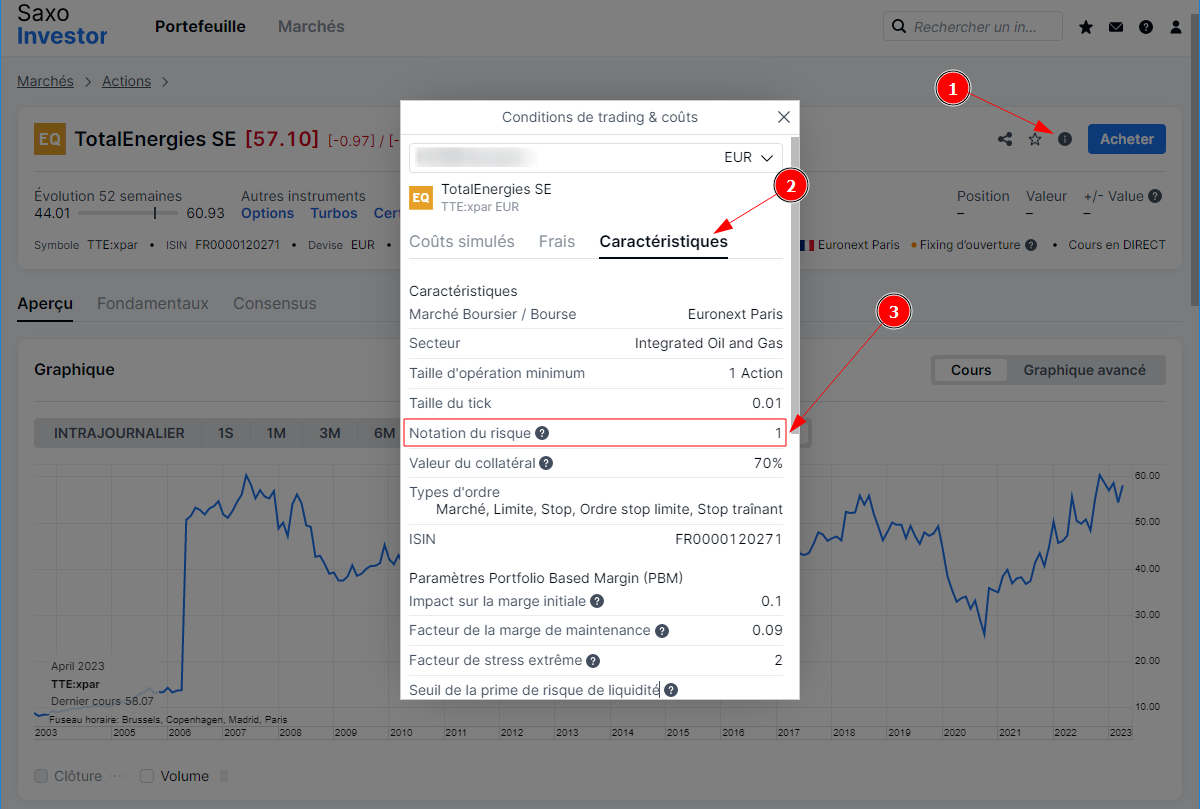Click the 52-week range slider bar

(126, 213)
